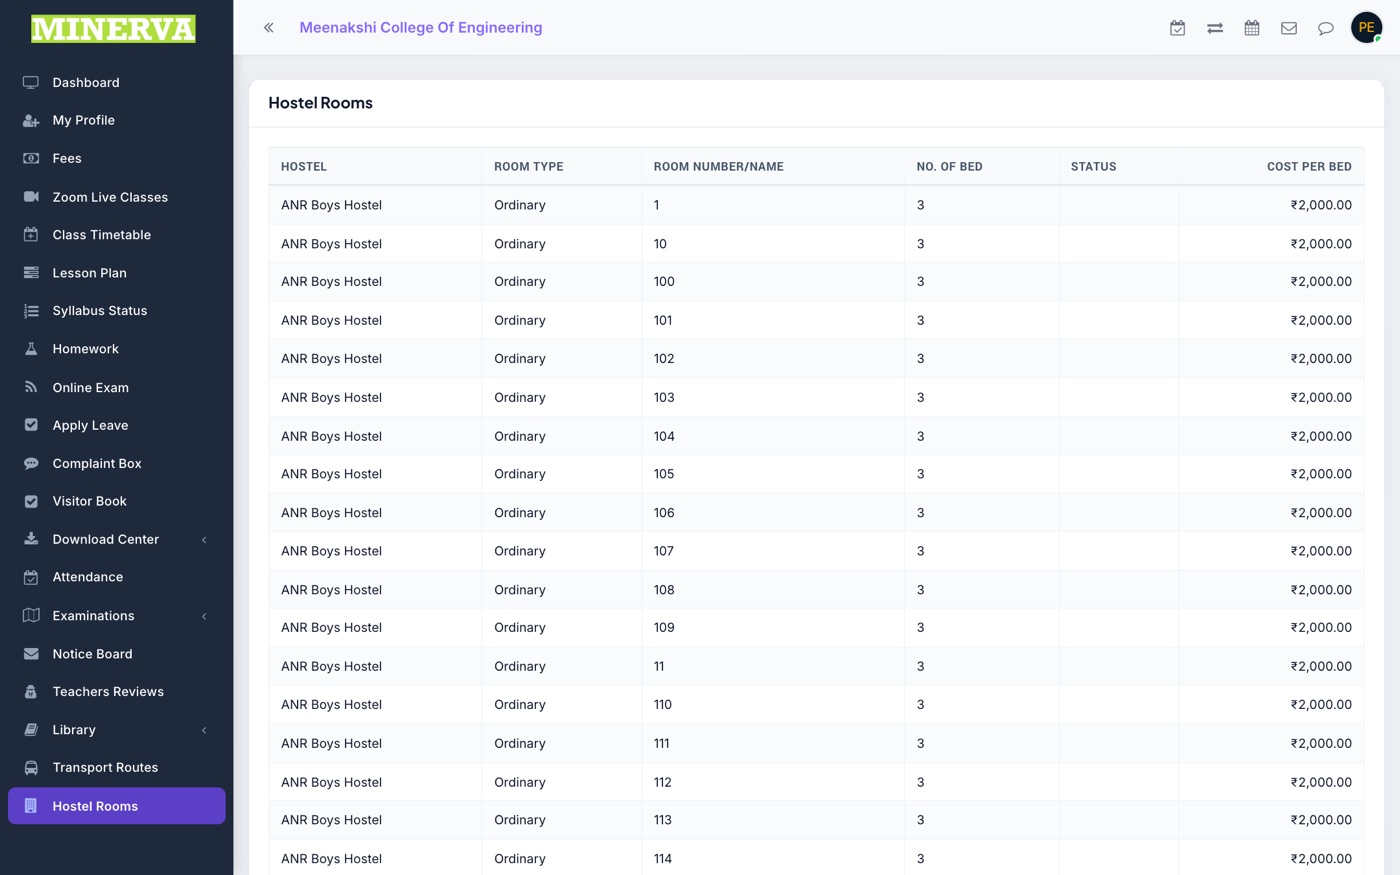Click ₹2,000.00 cost in room 101 row
Viewport: 1400px width, 875px height.
pyautogui.click(x=1321, y=321)
